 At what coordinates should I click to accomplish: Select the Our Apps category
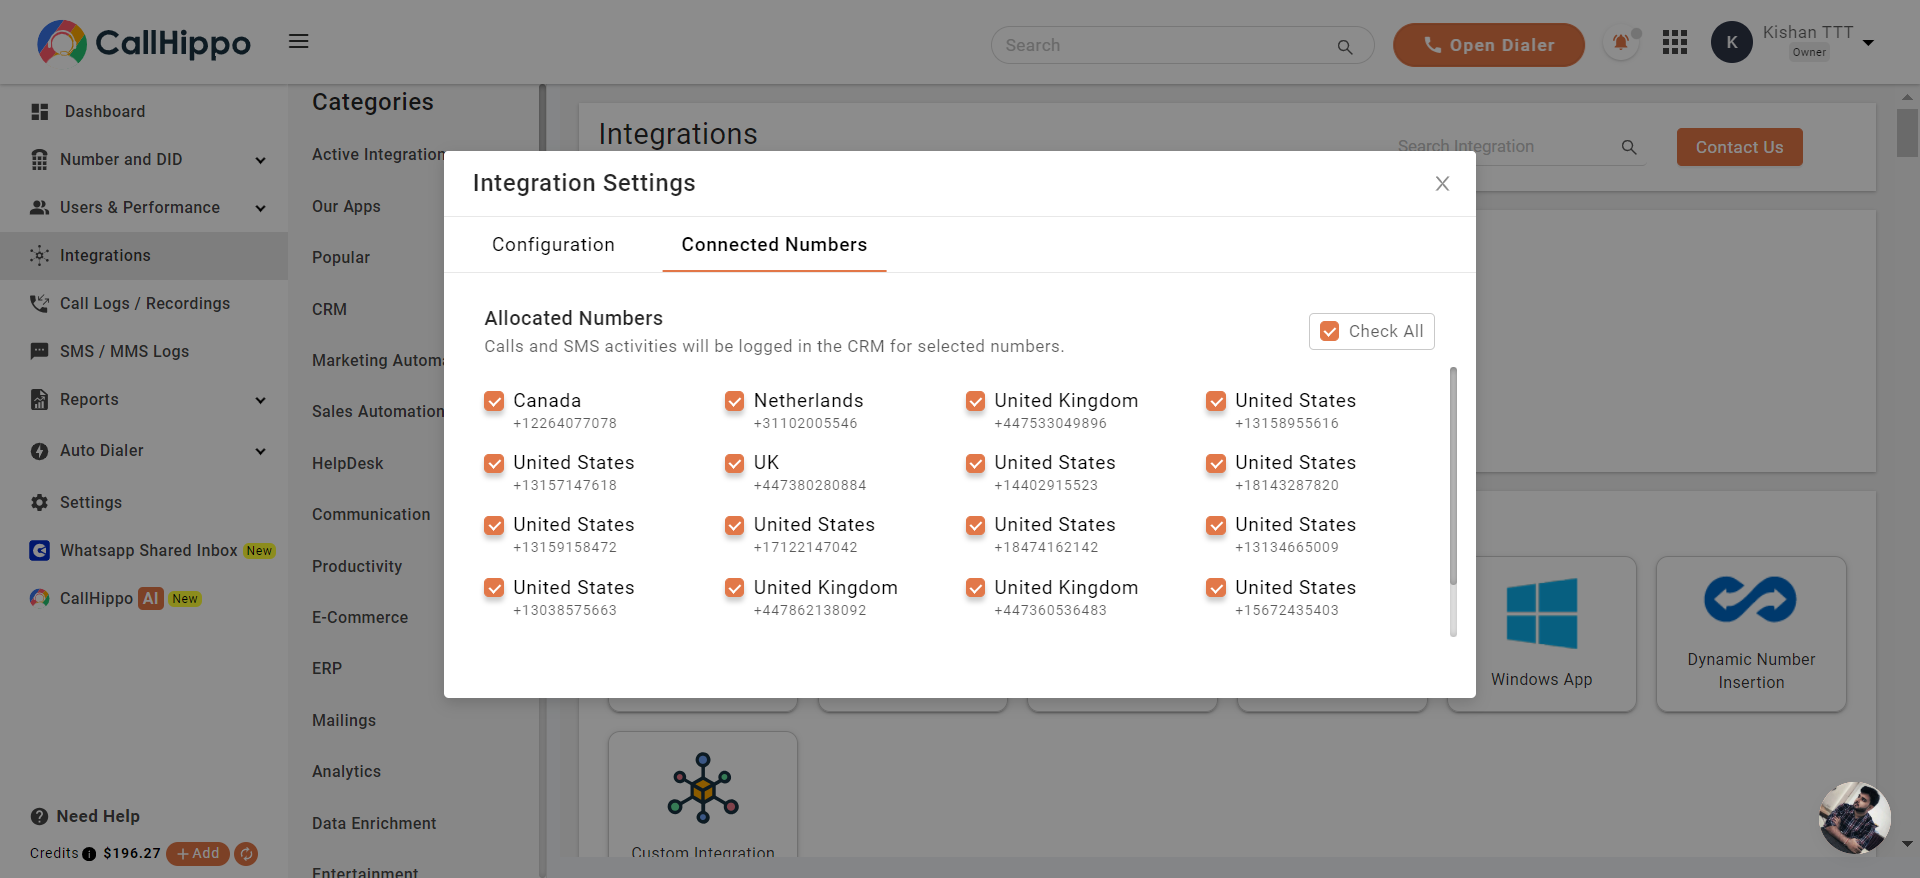click(x=346, y=207)
